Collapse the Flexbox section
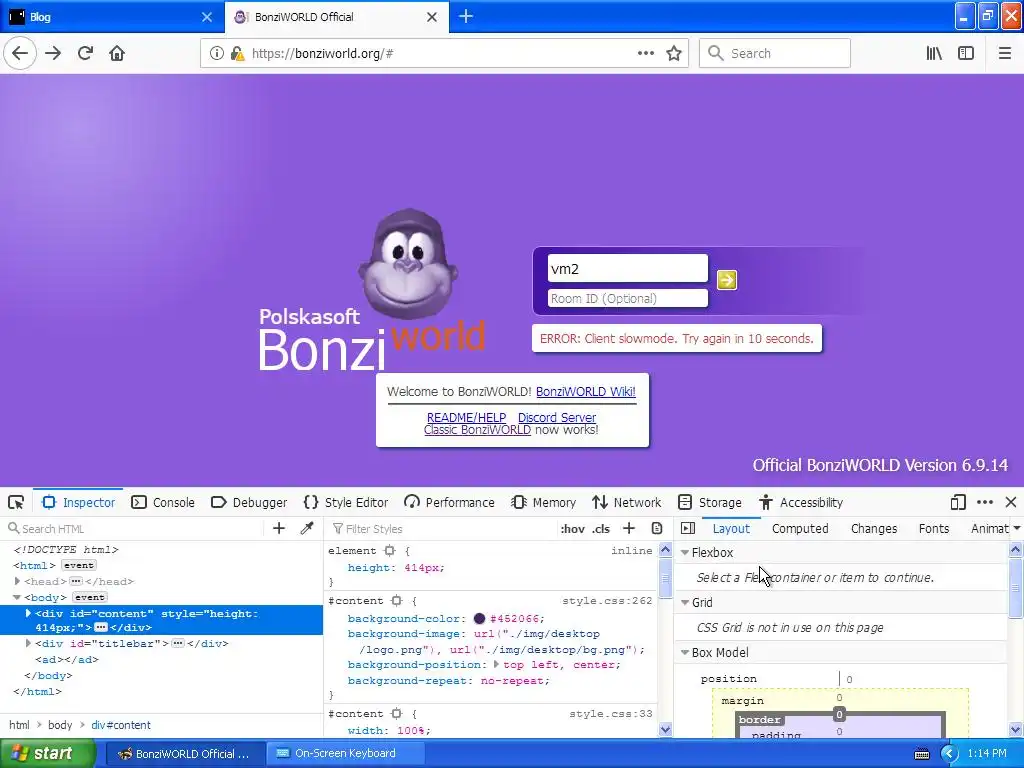1024x768 pixels. 685,552
